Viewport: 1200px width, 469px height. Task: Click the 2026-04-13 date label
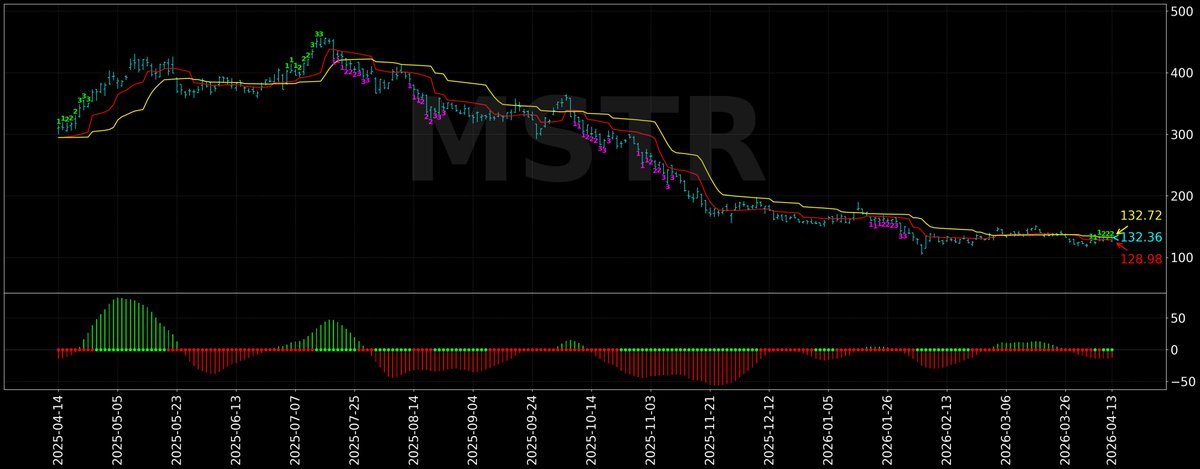coord(1111,428)
